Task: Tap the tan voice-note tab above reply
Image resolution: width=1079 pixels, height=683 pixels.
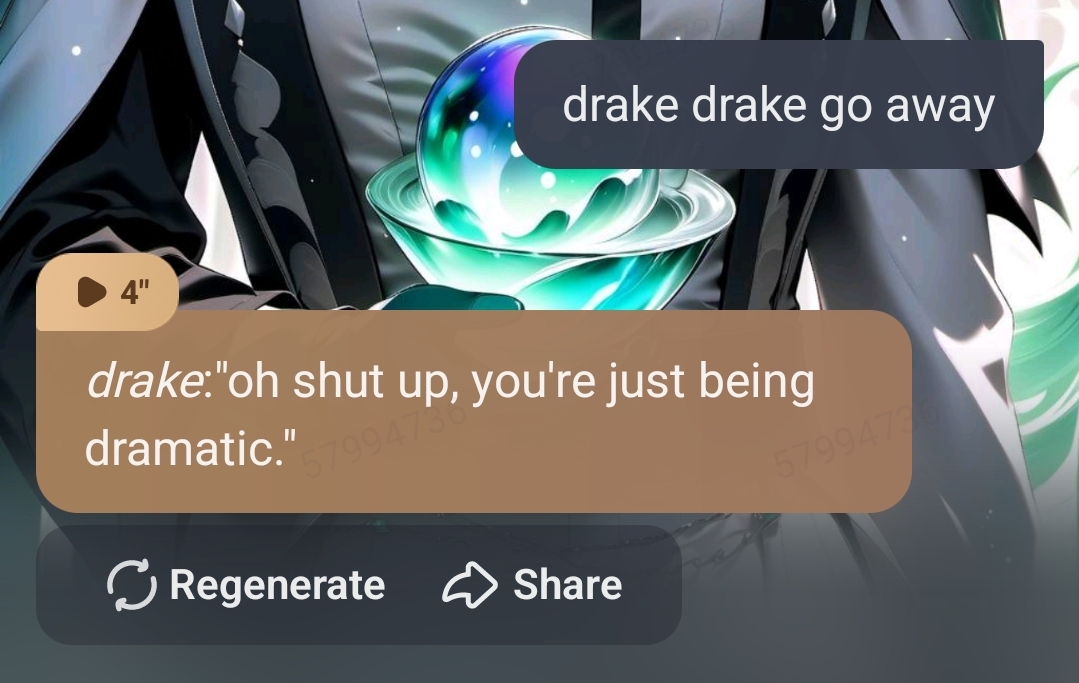Action: tap(107, 292)
